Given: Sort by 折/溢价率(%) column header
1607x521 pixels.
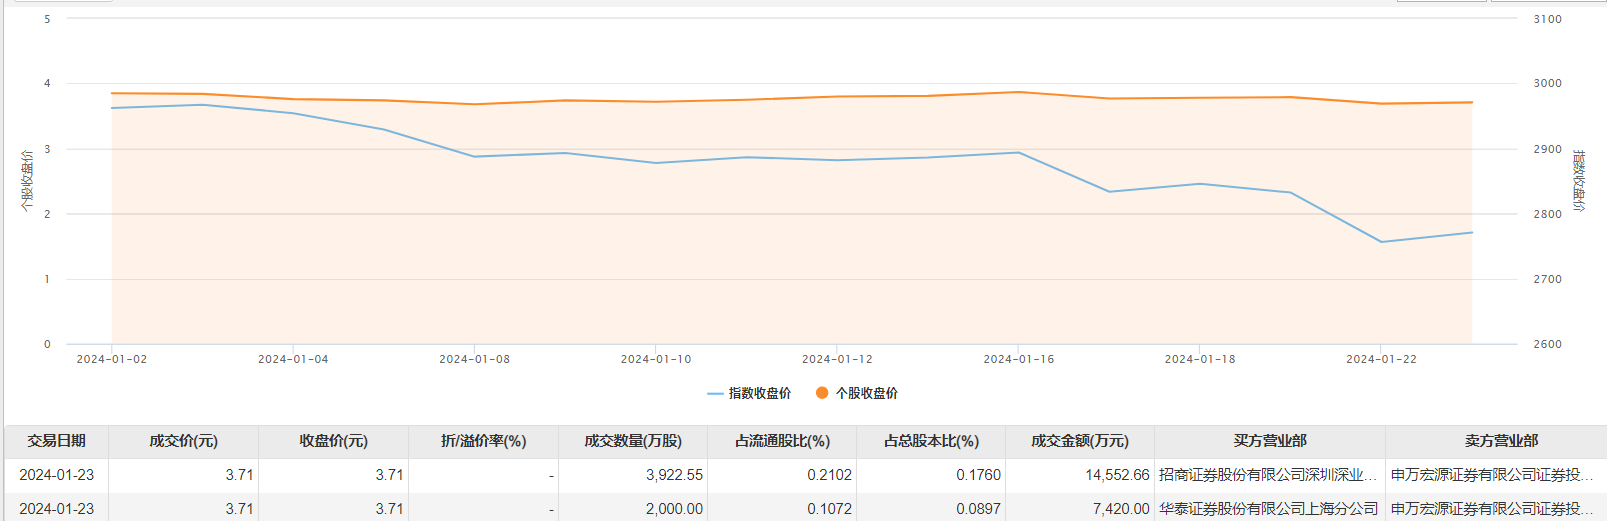Looking at the screenshot, I should (x=483, y=441).
